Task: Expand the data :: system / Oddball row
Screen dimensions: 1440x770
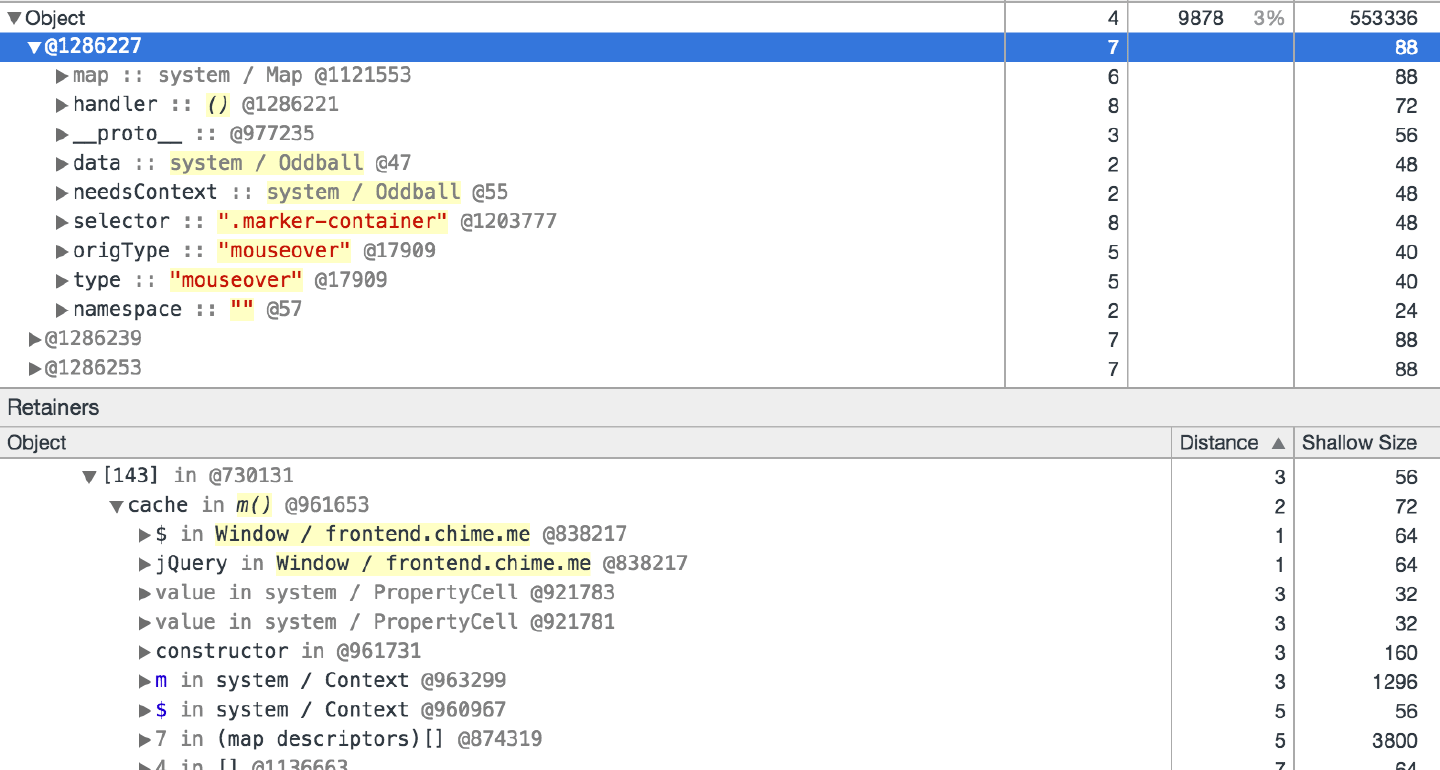Action: (62, 164)
